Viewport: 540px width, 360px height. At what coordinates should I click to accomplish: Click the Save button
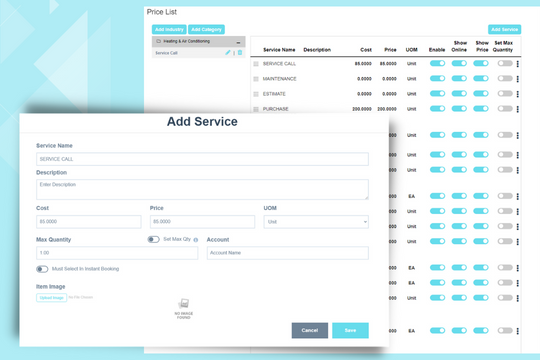(350, 330)
